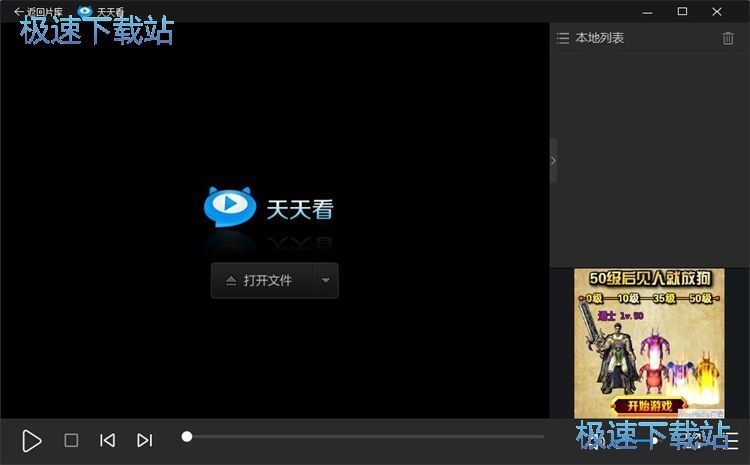Expand the dropdown arrow next to 打开文件
Image resolution: width=750 pixels, height=465 pixels.
[326, 280]
